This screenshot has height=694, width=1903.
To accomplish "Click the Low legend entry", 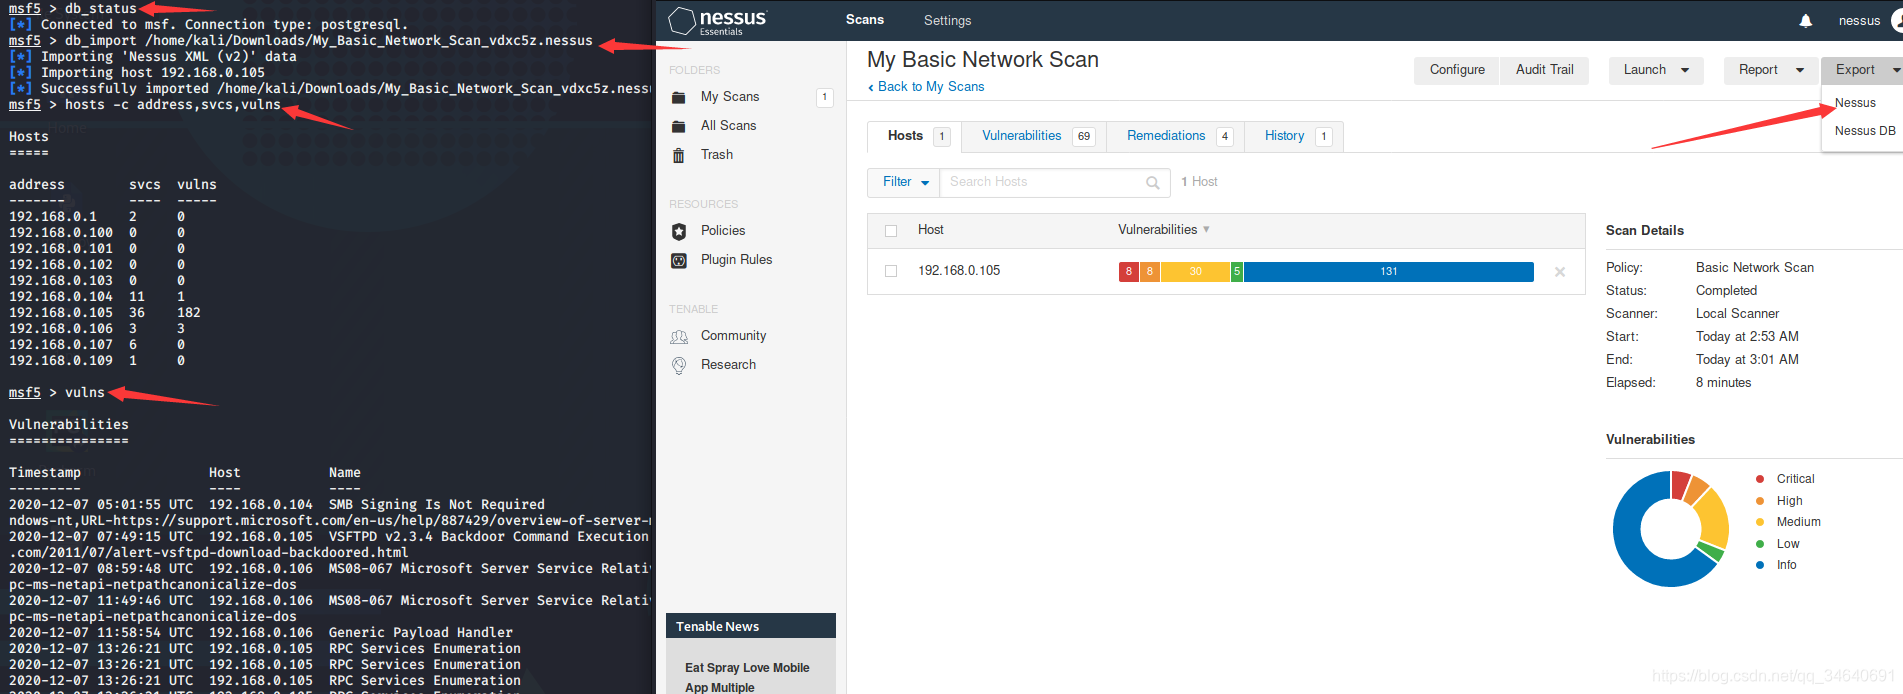I will tap(1778, 544).
